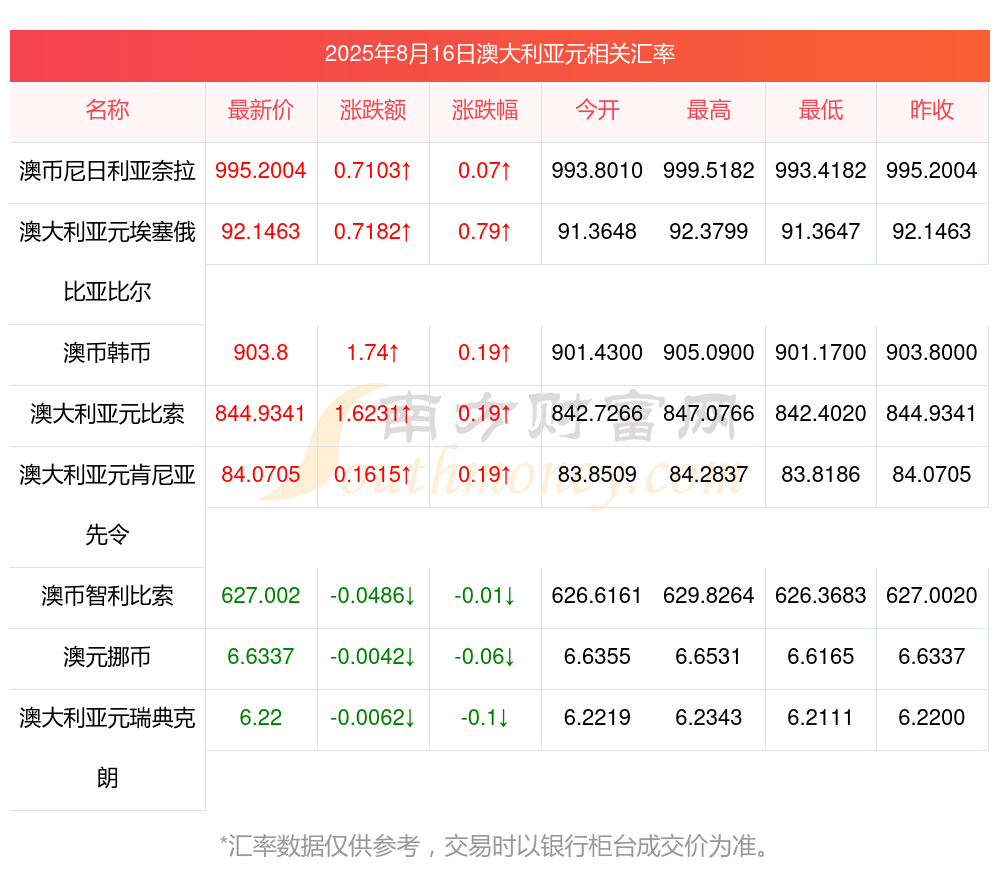The width and height of the screenshot is (1000, 877).
Task: Click row name 澳大利亚元瑞典克朗
Action: point(107,748)
